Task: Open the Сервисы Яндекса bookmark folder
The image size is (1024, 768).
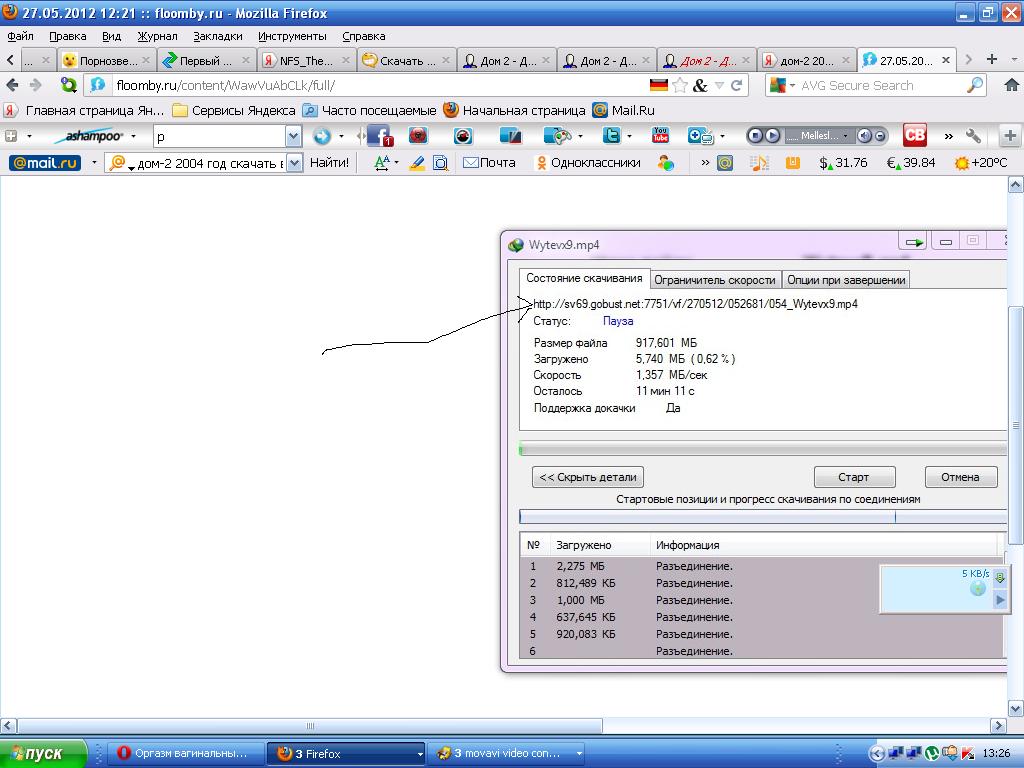Action: pyautogui.click(x=233, y=110)
